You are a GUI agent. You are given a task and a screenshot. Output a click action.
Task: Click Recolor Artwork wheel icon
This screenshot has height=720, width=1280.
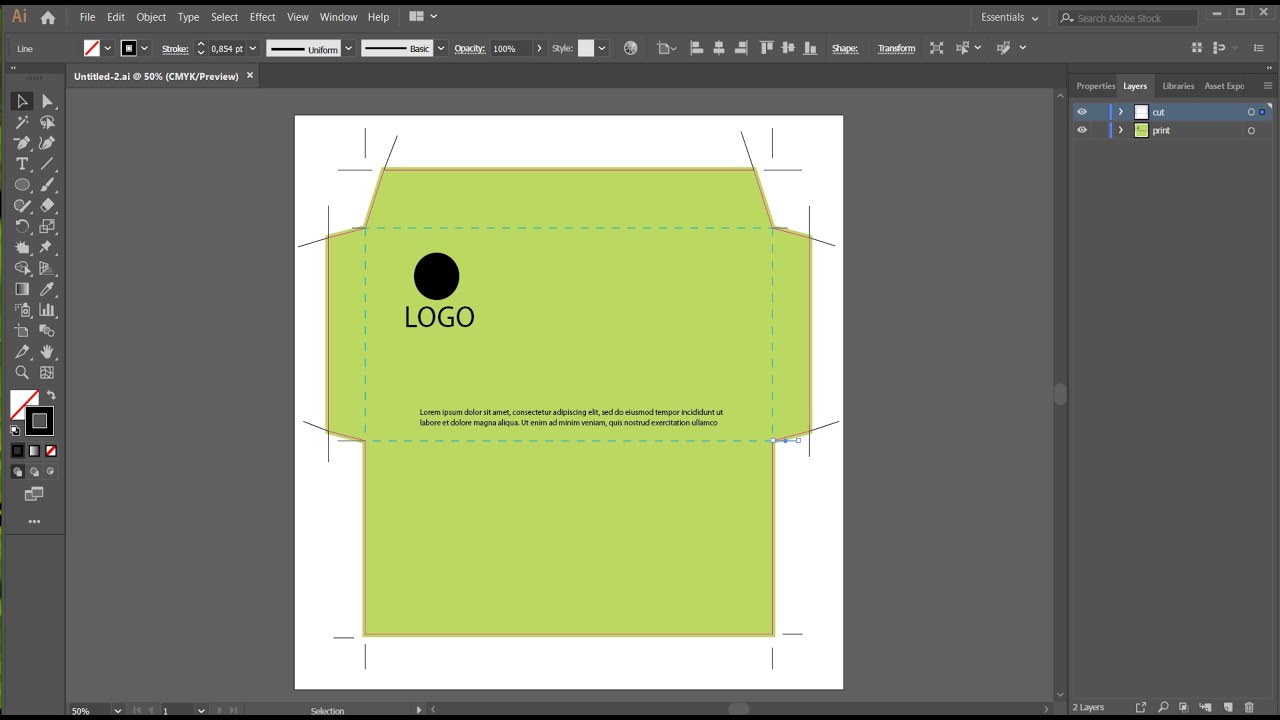coord(630,48)
